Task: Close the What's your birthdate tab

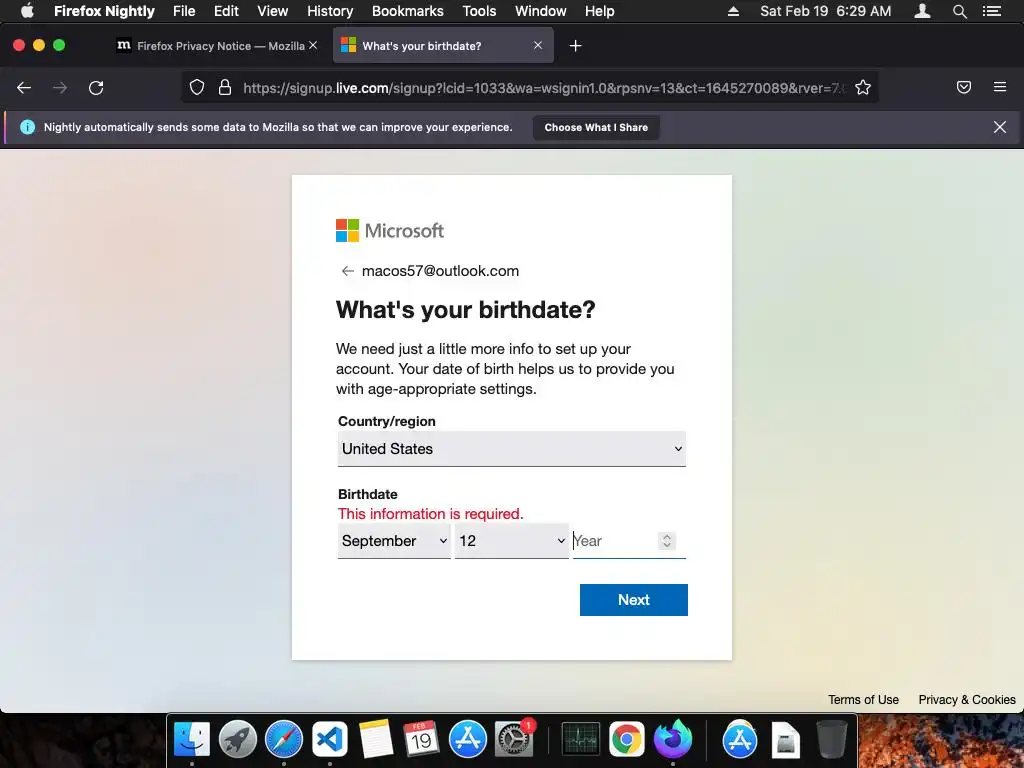Action: point(538,45)
